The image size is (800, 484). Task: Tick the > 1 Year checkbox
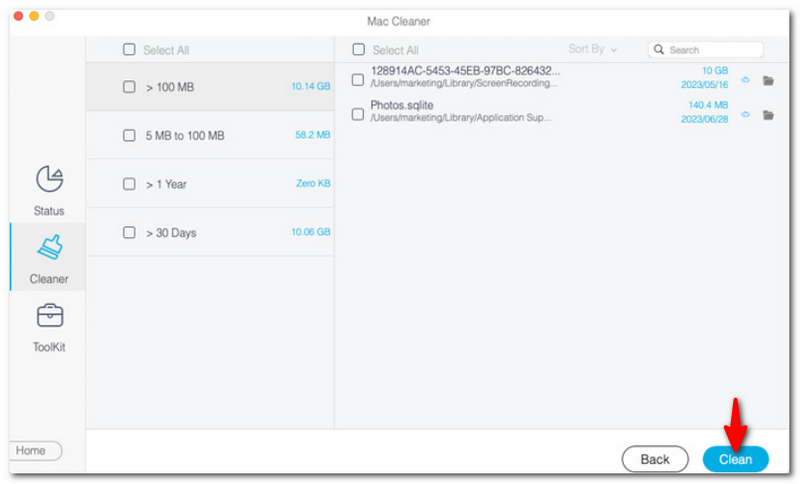[129, 184]
